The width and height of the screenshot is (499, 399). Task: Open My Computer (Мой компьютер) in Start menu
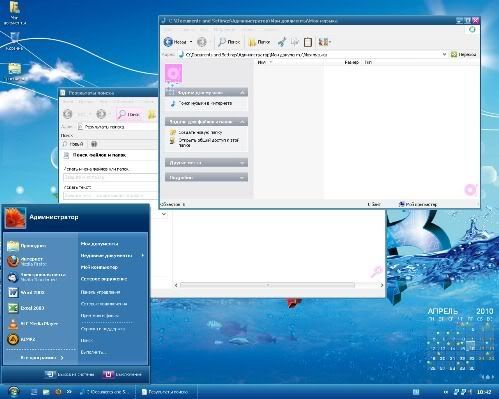tap(99, 267)
